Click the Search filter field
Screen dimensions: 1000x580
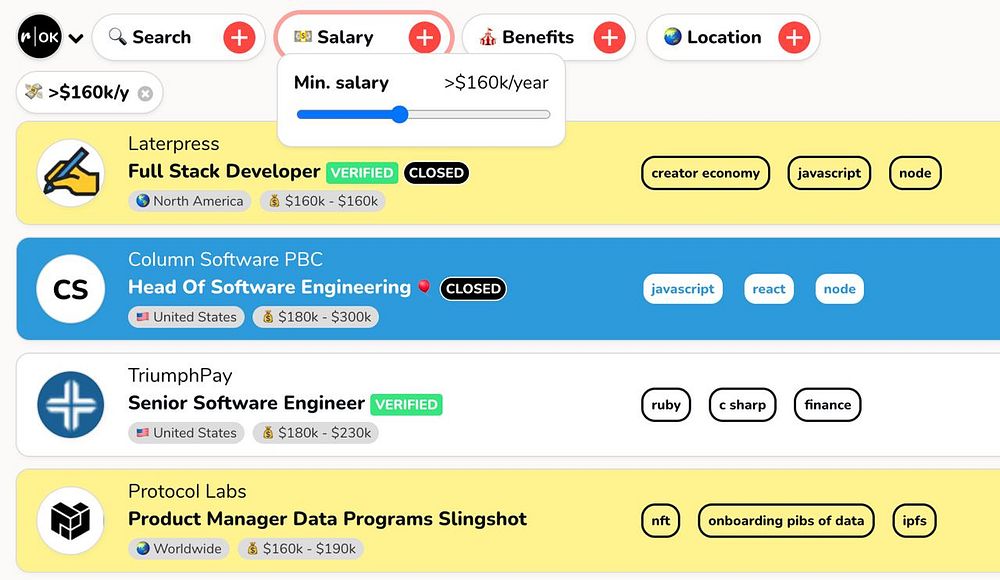(x=179, y=37)
